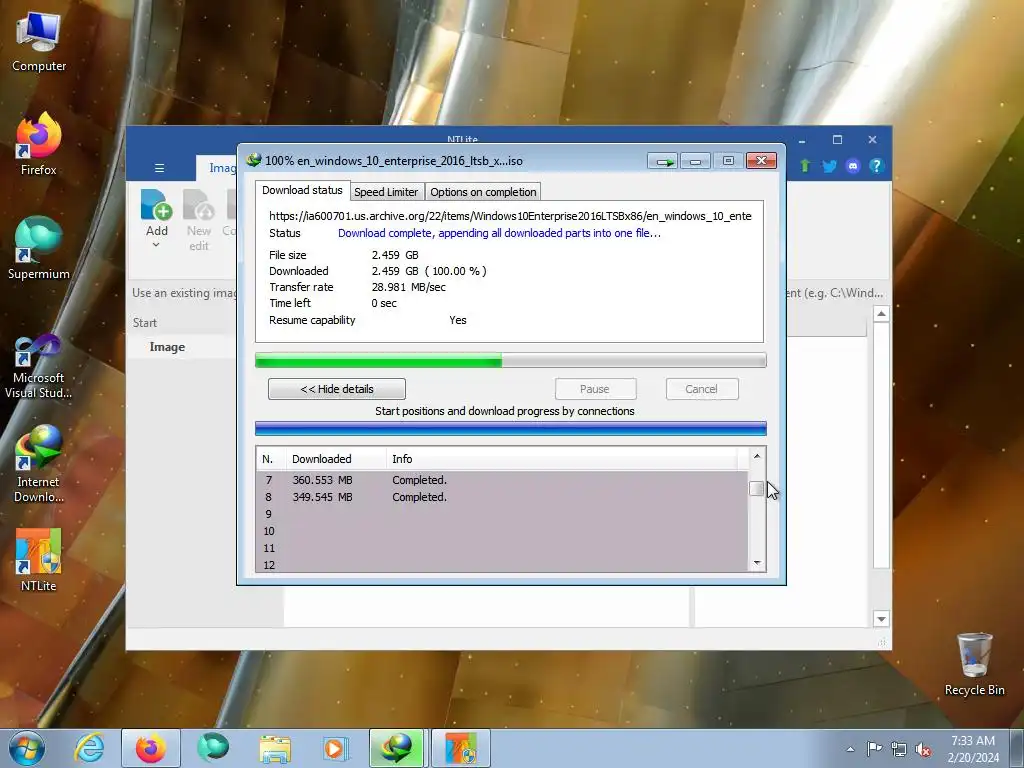This screenshot has height=768, width=1024.
Task: Select connection row 9
Action: point(502,514)
